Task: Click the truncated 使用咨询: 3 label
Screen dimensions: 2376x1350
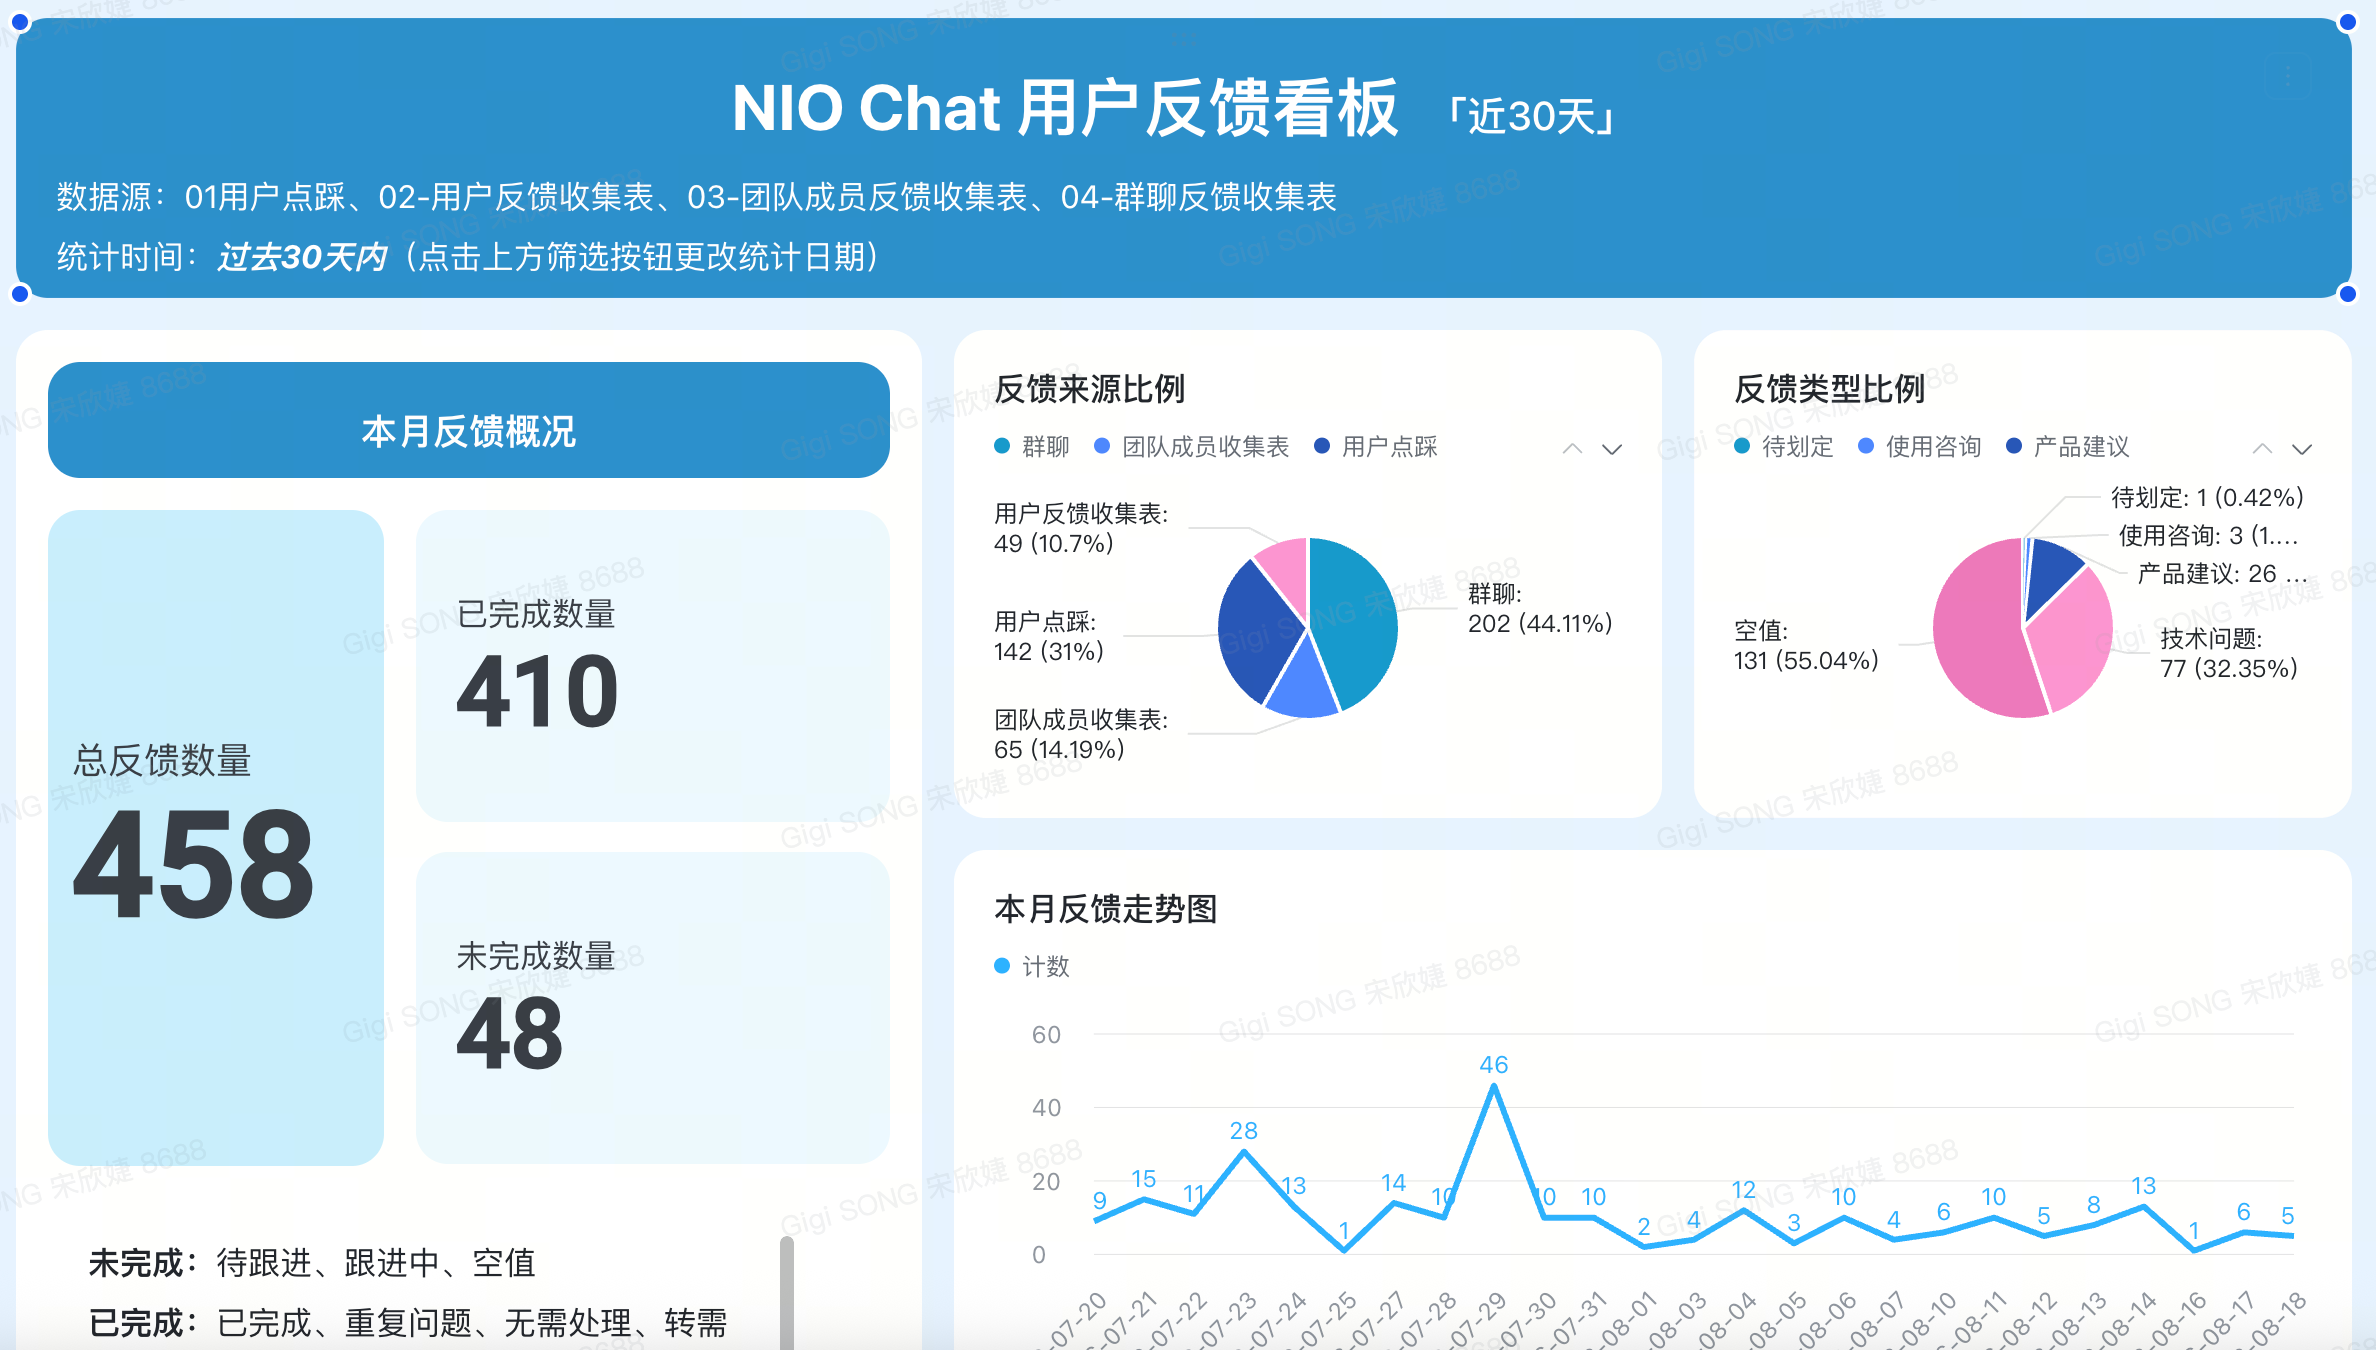Action: point(2208,535)
